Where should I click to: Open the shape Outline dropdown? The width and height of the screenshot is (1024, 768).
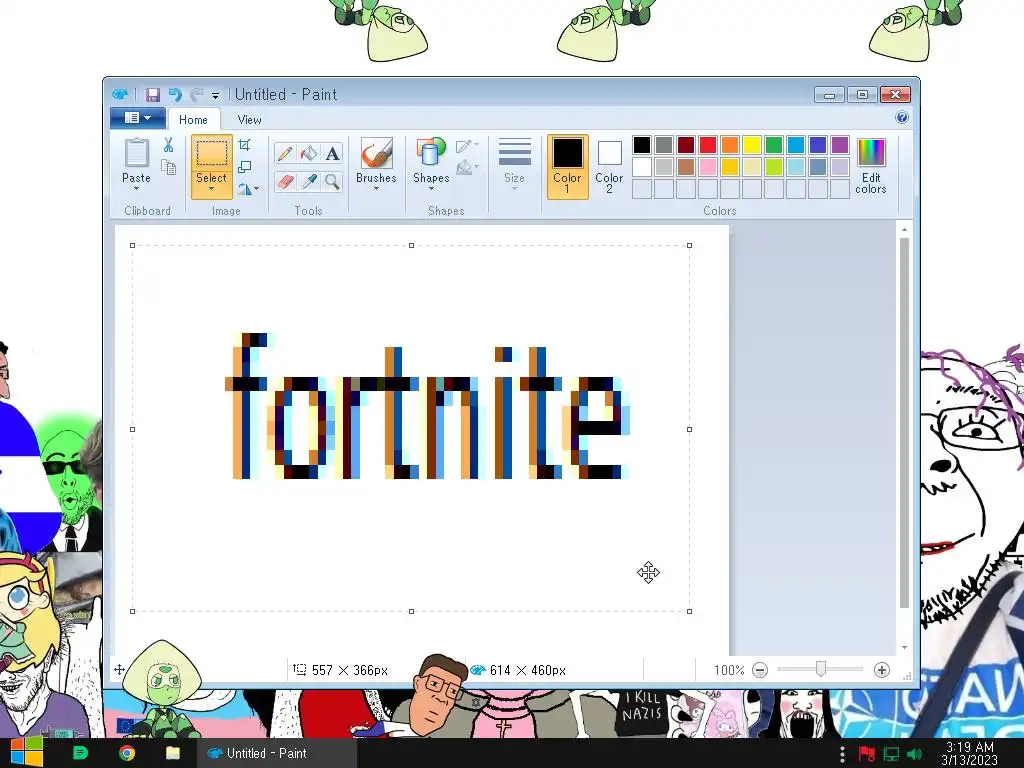[467, 146]
